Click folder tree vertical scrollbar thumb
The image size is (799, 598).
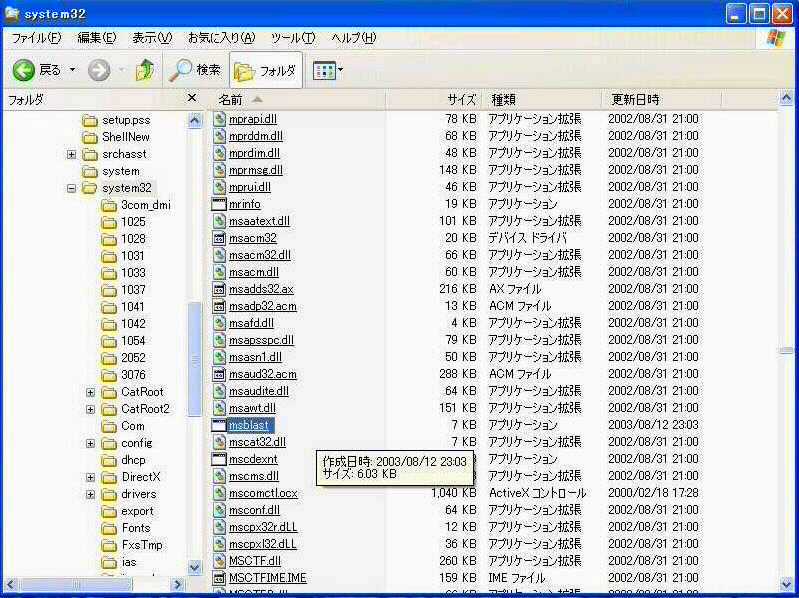click(x=195, y=360)
